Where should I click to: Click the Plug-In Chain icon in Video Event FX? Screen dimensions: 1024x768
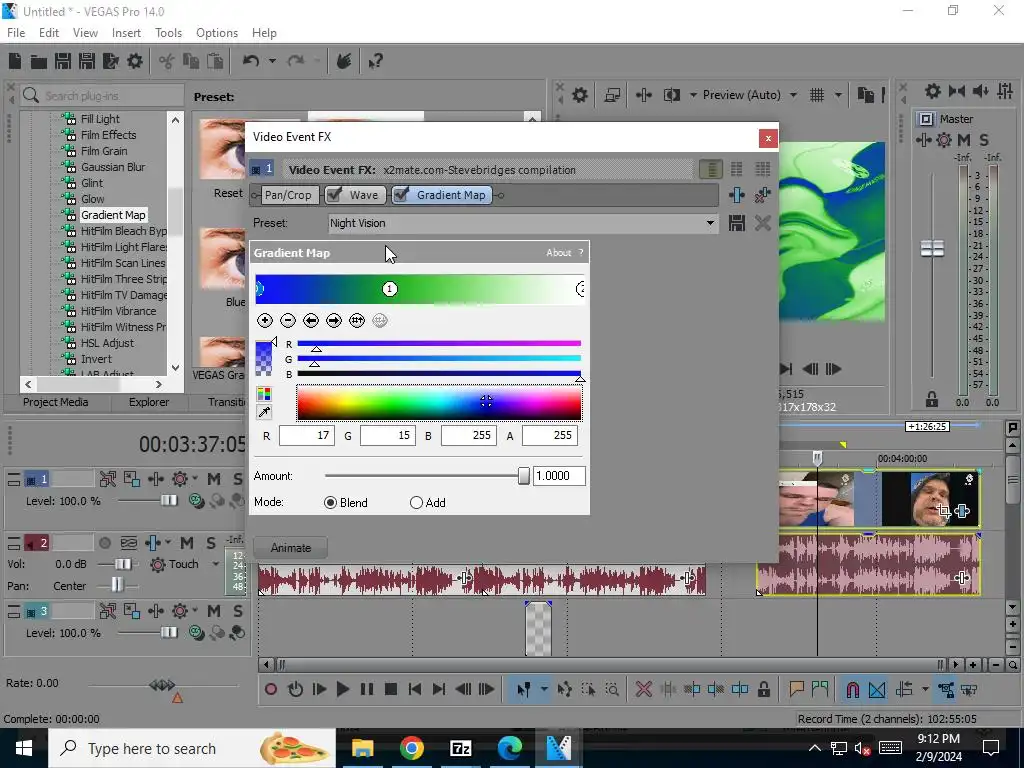(x=737, y=195)
